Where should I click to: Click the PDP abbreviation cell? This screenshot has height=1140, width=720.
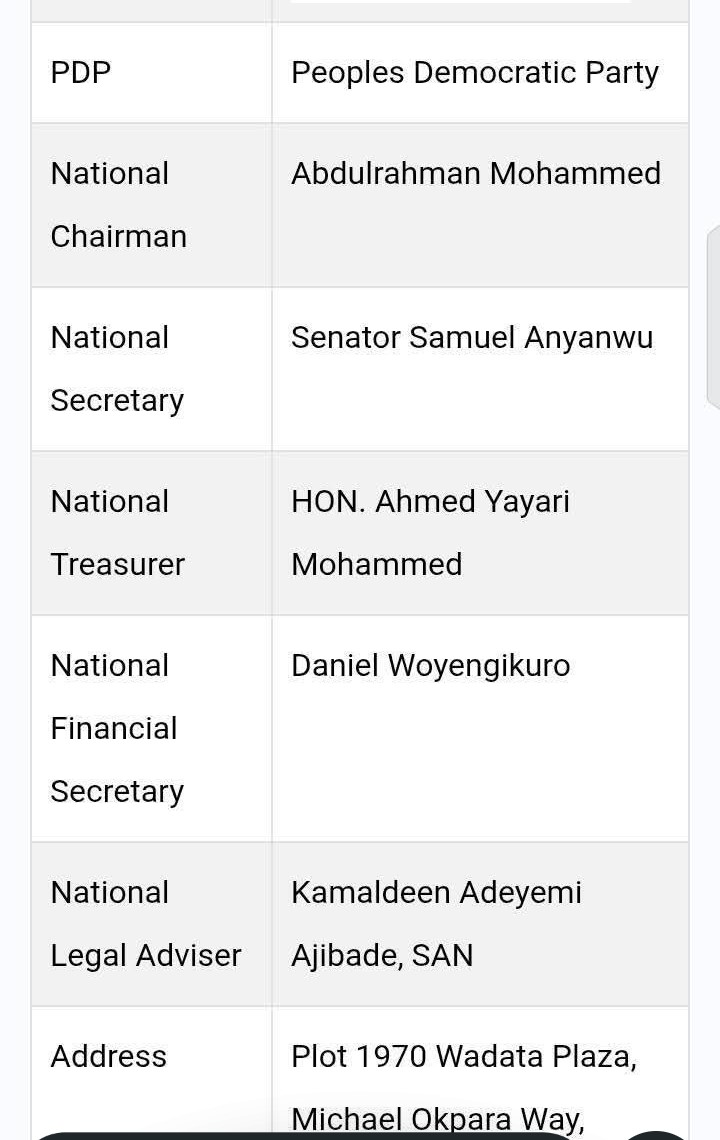tap(81, 73)
